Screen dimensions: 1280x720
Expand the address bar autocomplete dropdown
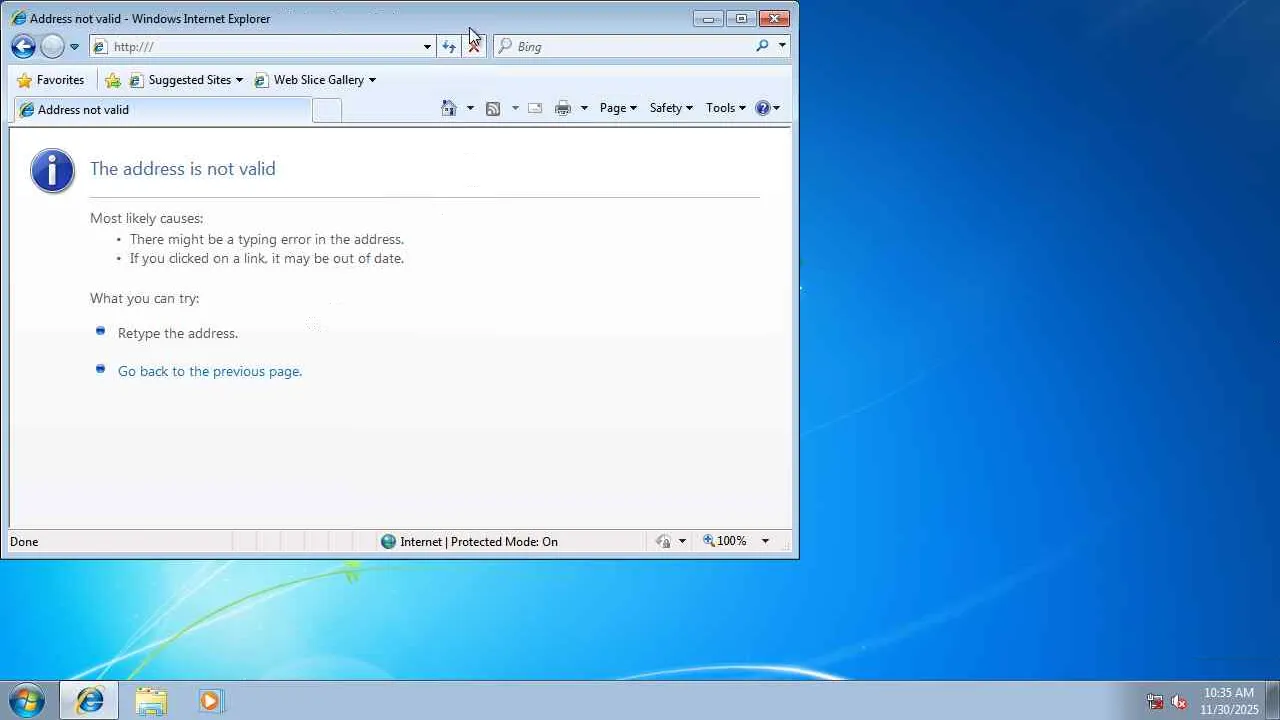coord(427,47)
